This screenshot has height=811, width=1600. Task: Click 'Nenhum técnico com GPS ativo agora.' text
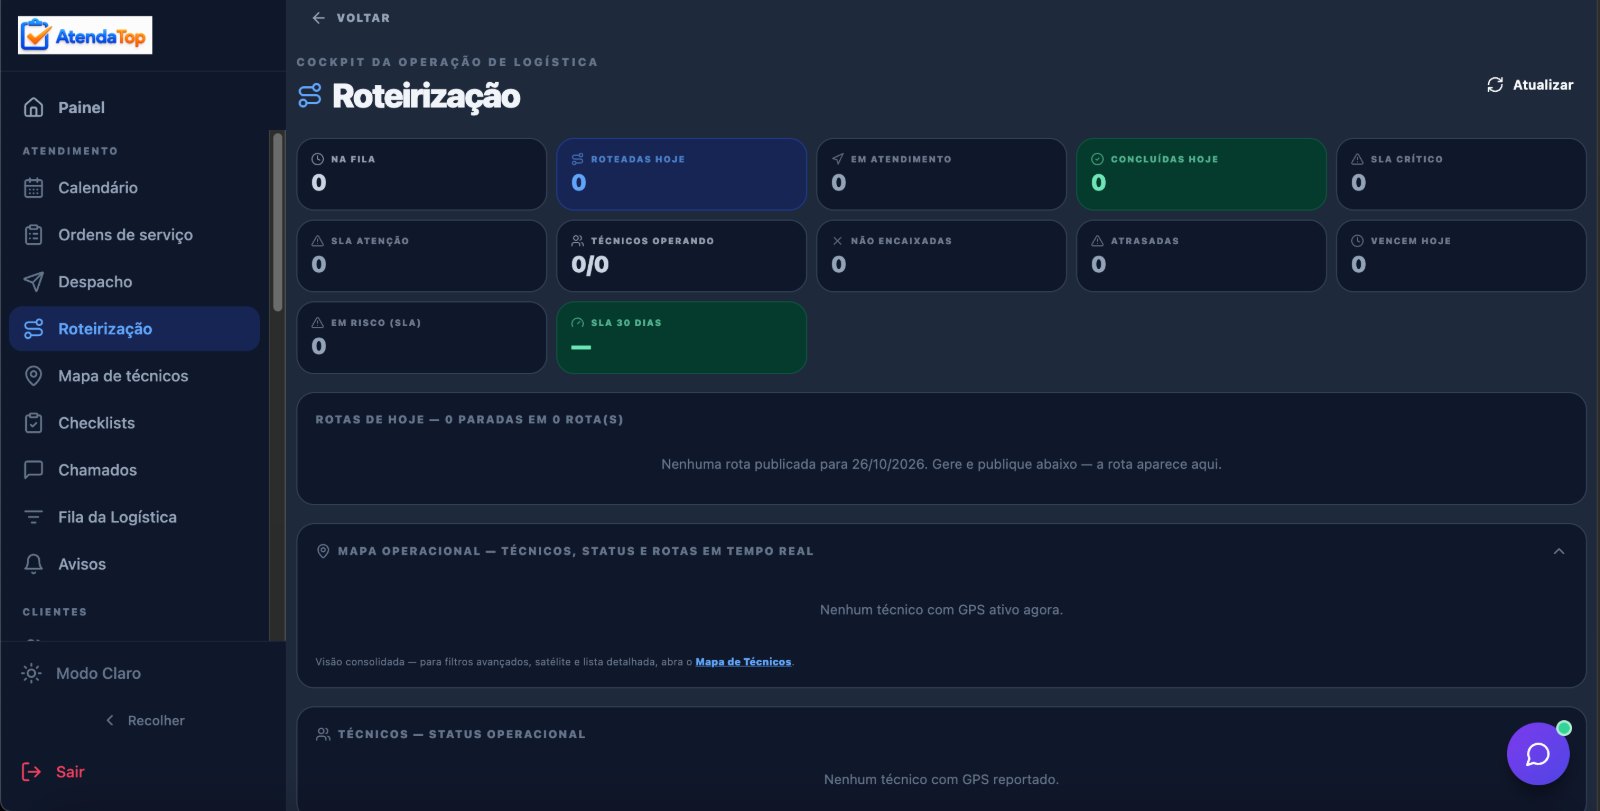tap(941, 609)
